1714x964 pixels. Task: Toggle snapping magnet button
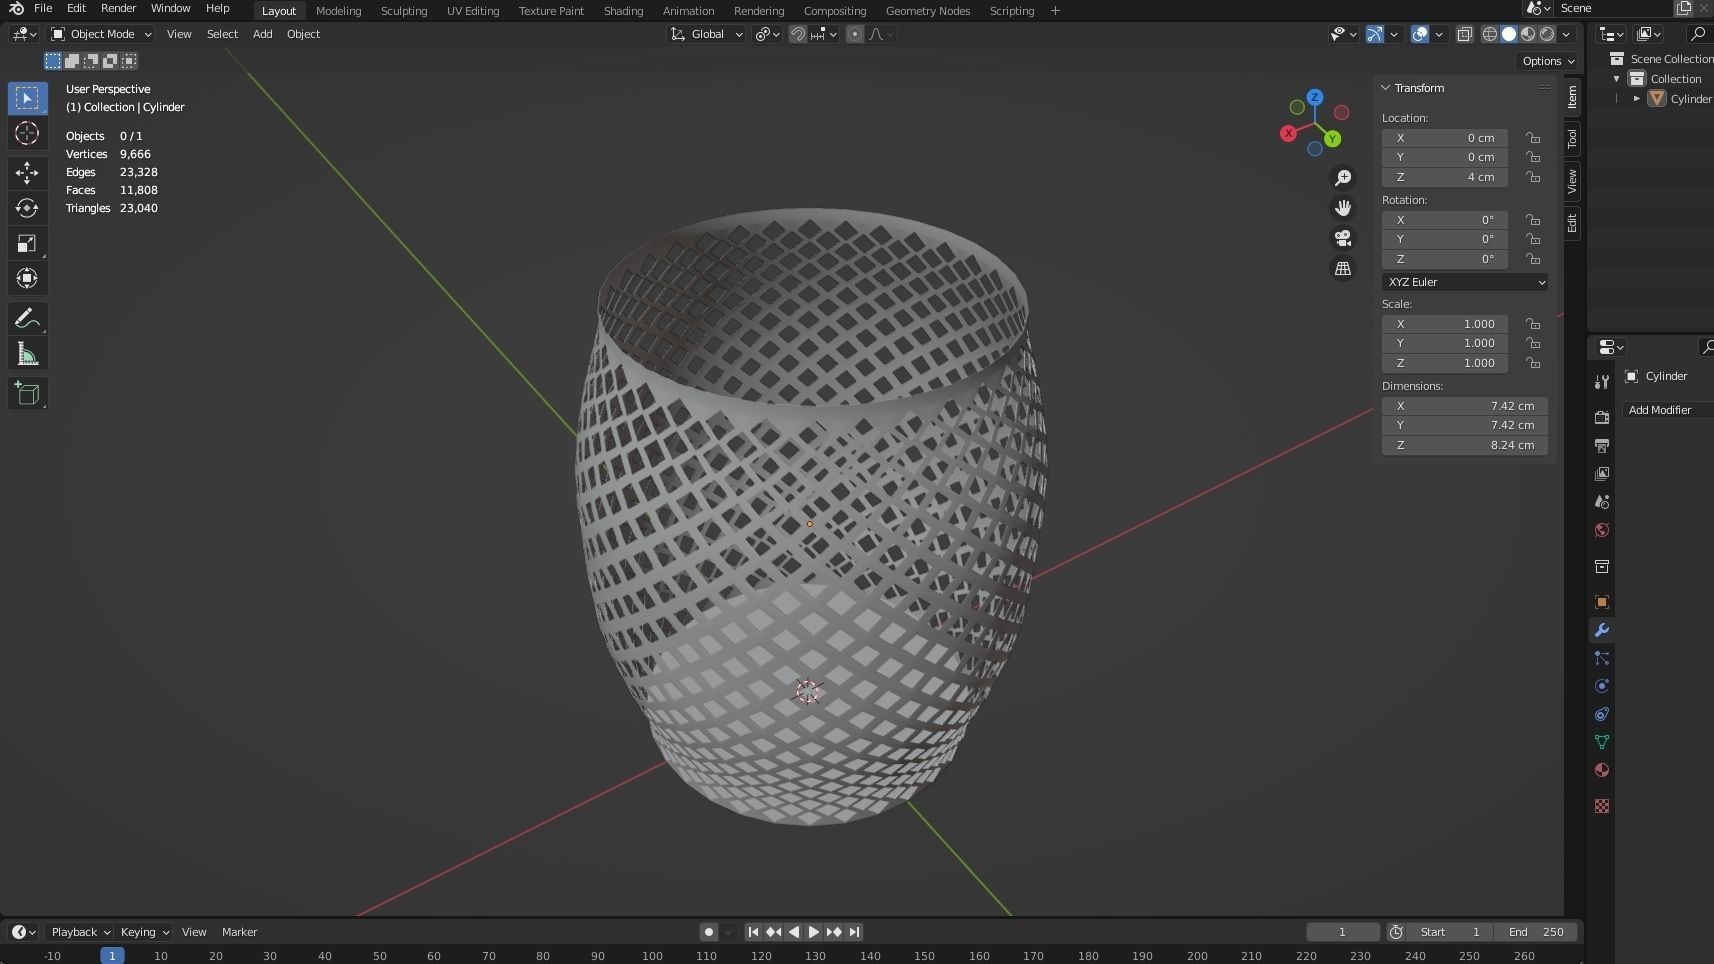pos(798,34)
